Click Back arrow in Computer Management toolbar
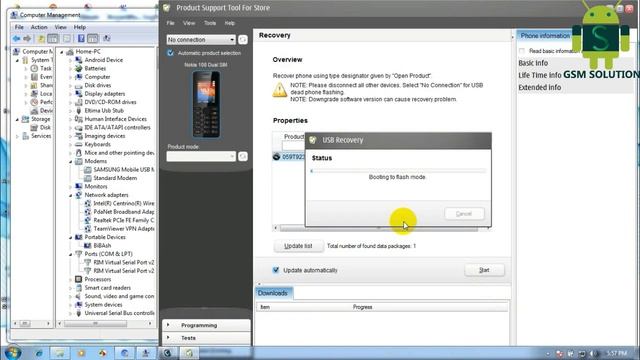Image resolution: width=640 pixels, height=360 pixels. click(16, 38)
